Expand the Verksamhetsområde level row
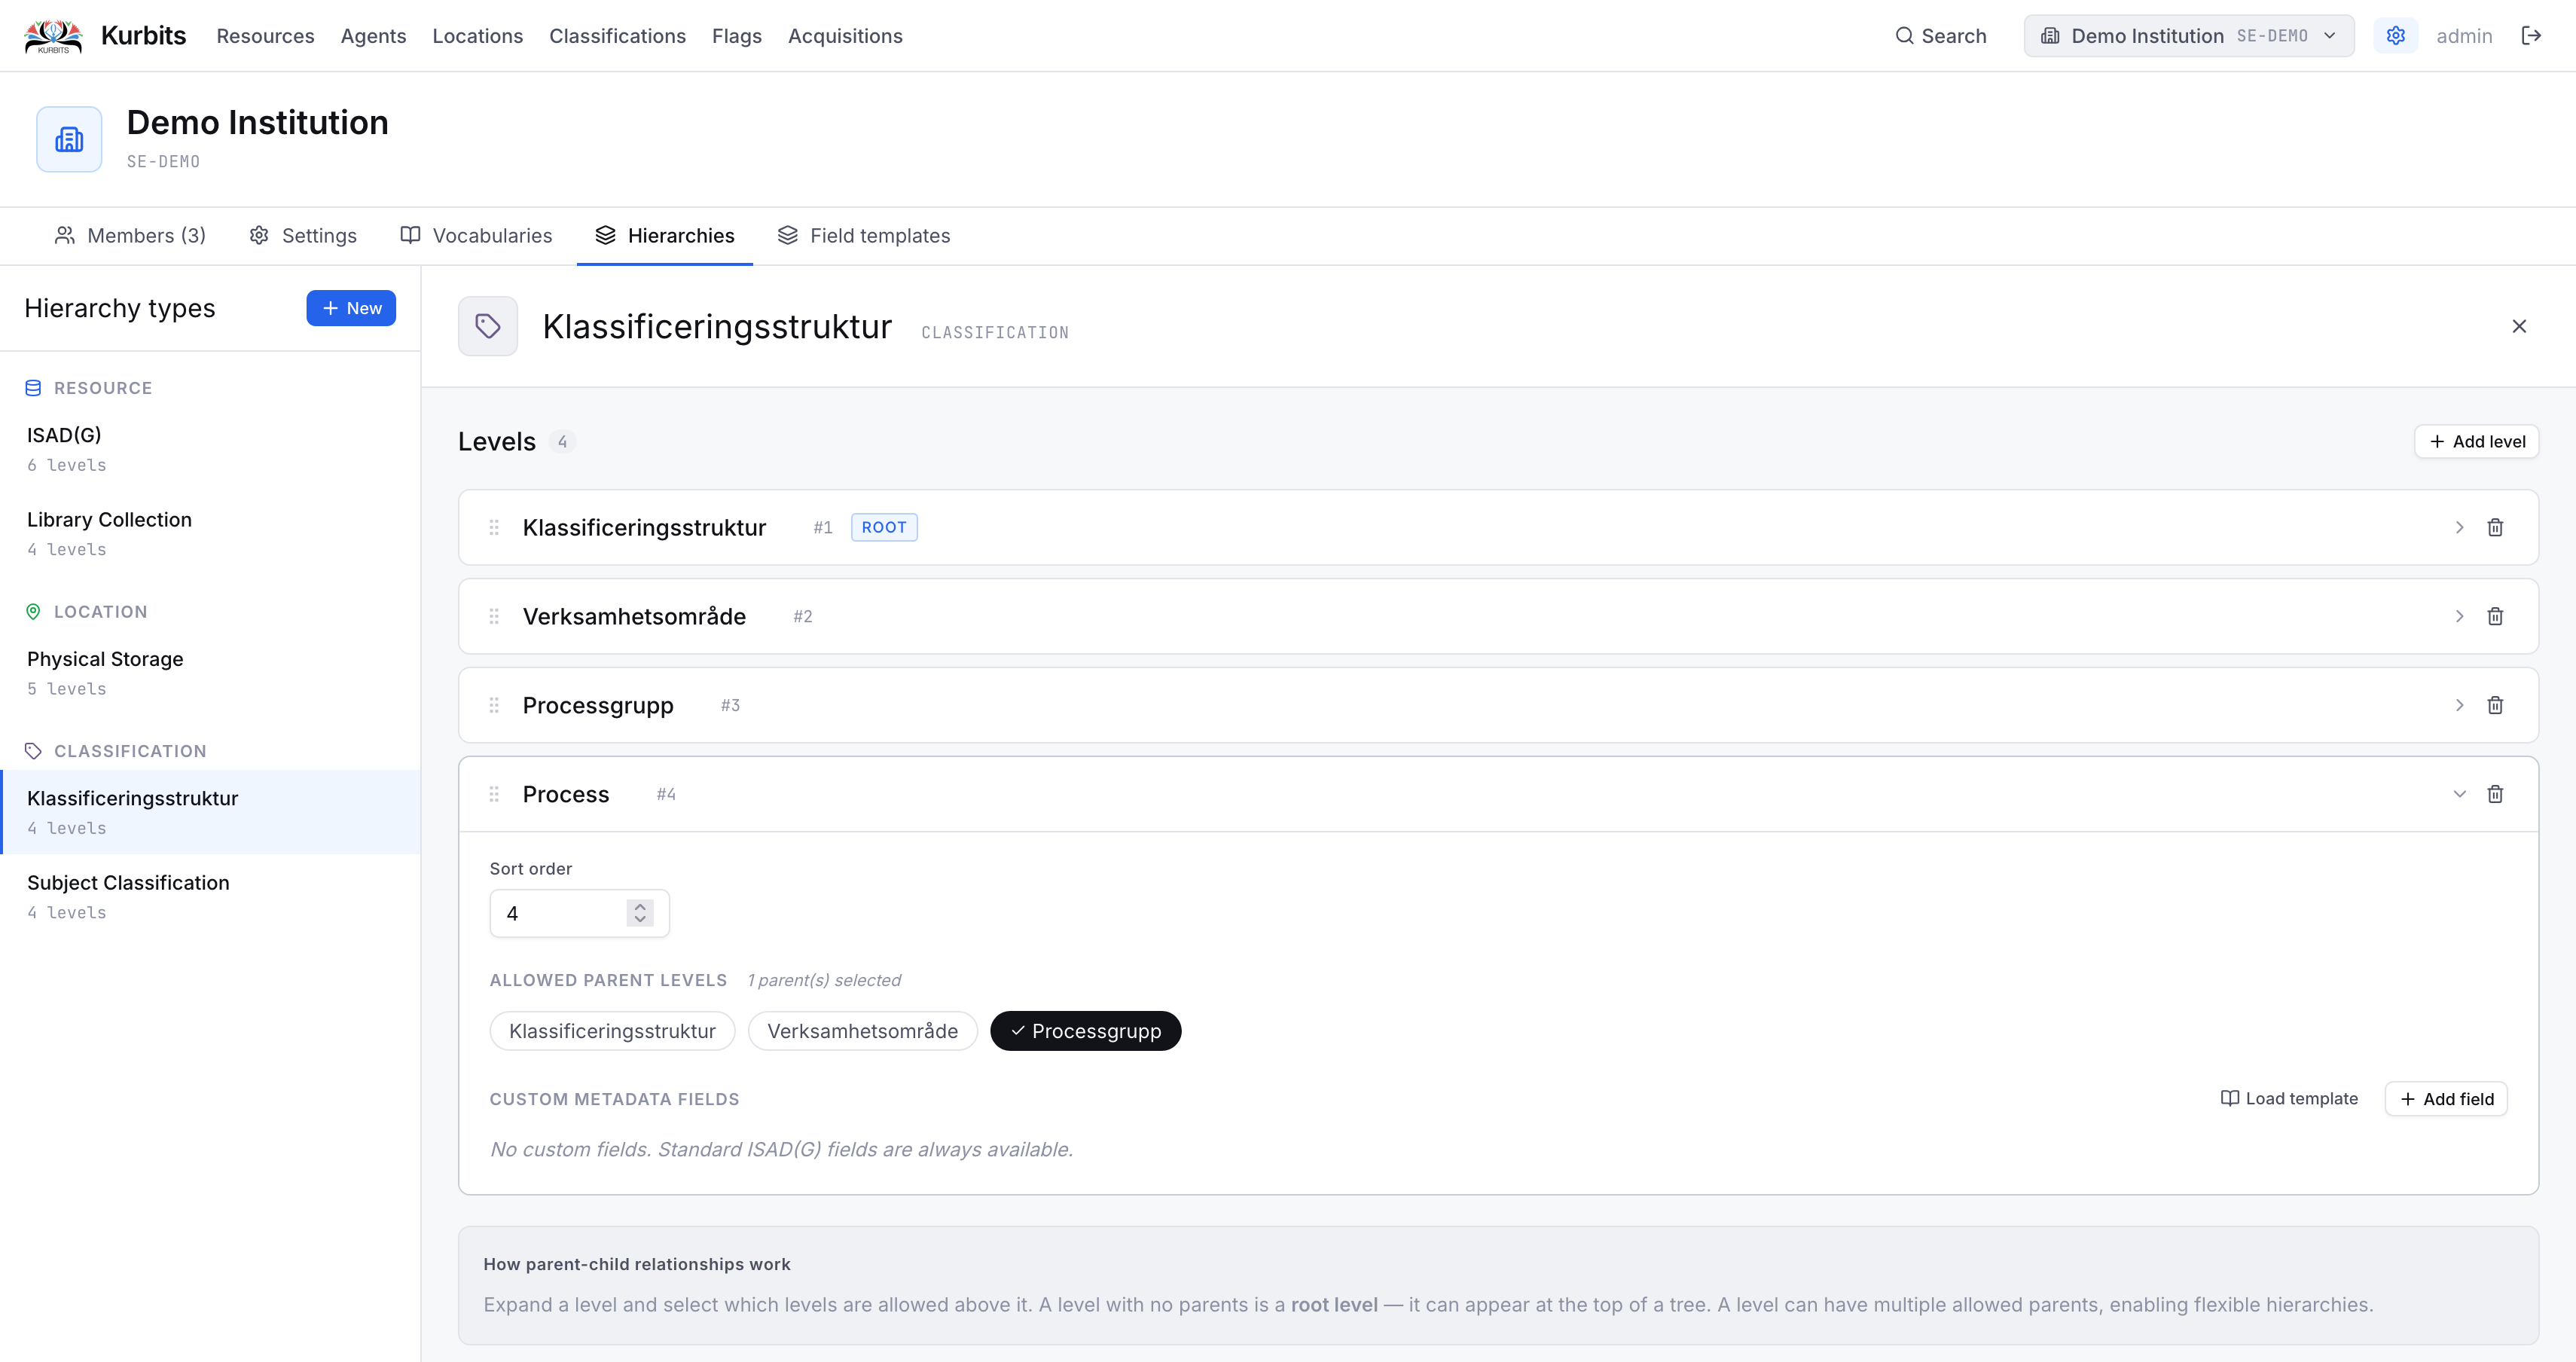2576x1362 pixels. pyautogui.click(x=2459, y=616)
